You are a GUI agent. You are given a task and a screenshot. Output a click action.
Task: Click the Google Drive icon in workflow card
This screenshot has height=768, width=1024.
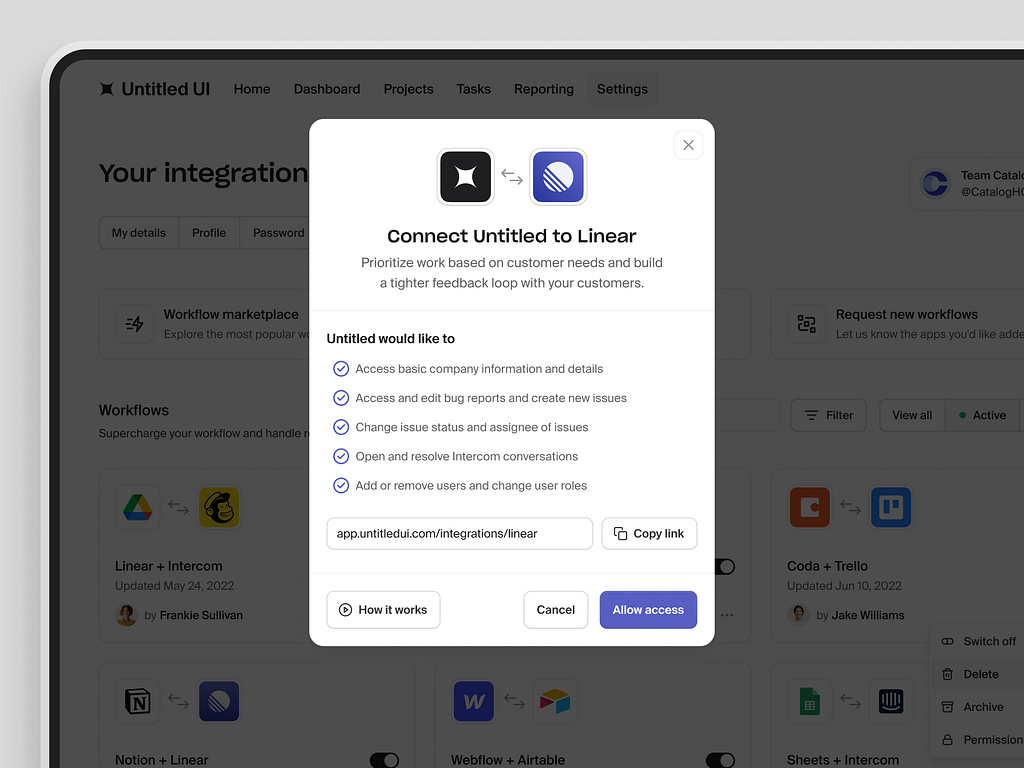click(x=136, y=507)
